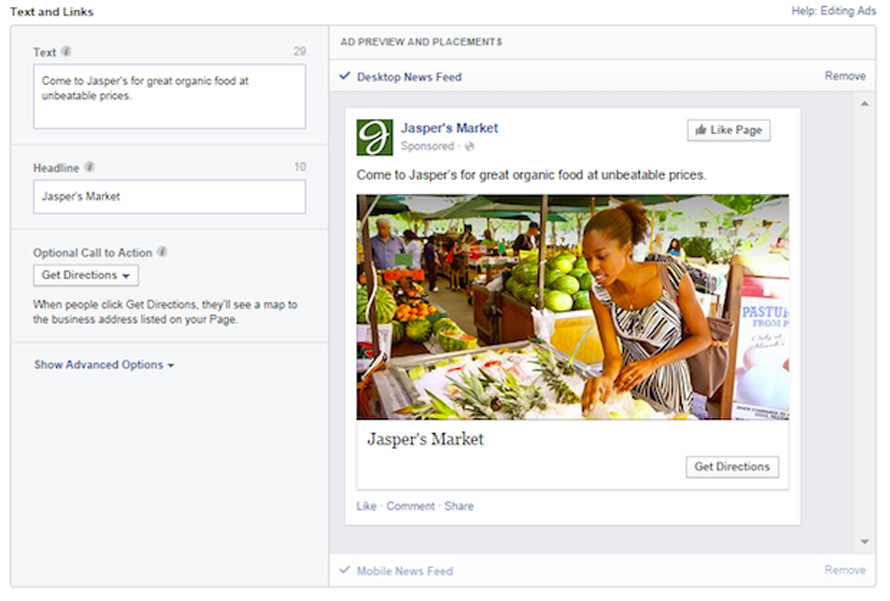The width and height of the screenshot is (890, 601).
Task: Click the info icon beside Optional Call to Action
Action: coord(162,251)
